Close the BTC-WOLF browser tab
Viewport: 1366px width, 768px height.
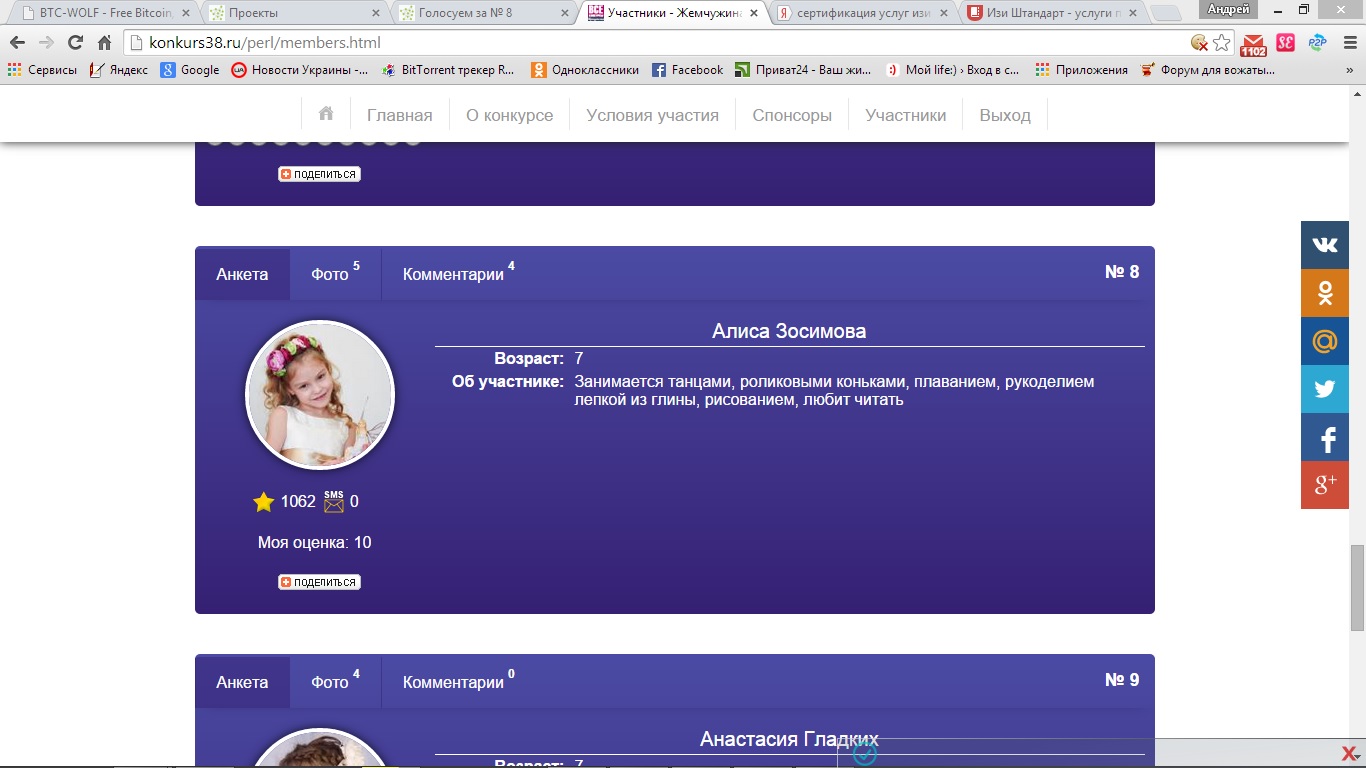pyautogui.click(x=186, y=13)
